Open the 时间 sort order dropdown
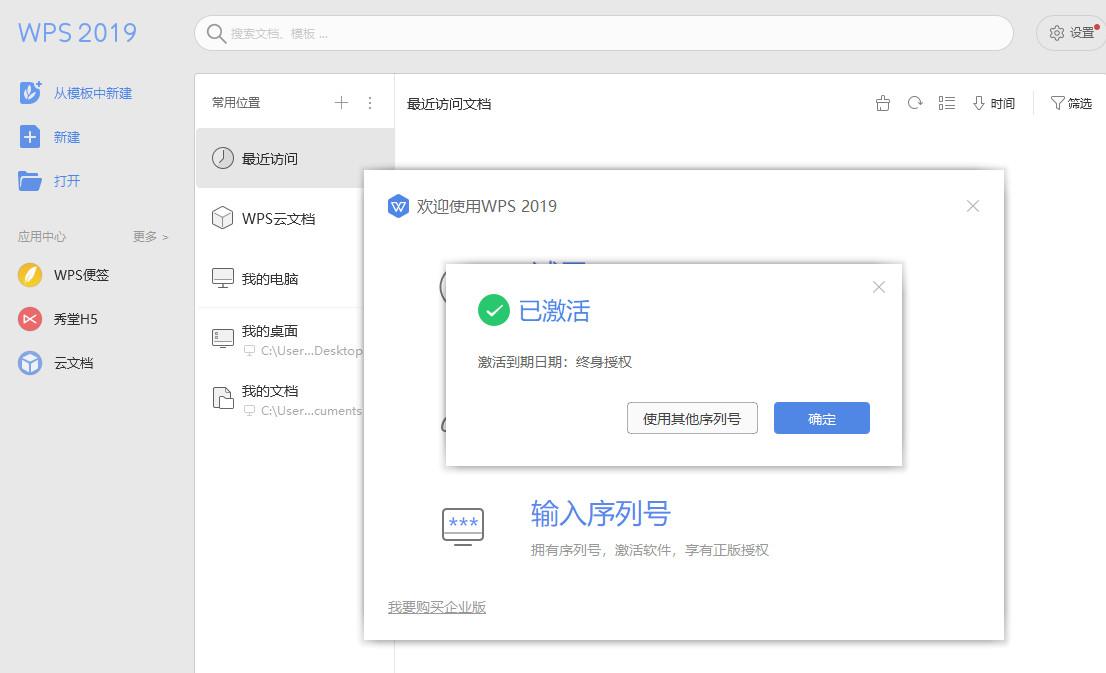Viewport: 1106px width, 673px height. (x=994, y=103)
